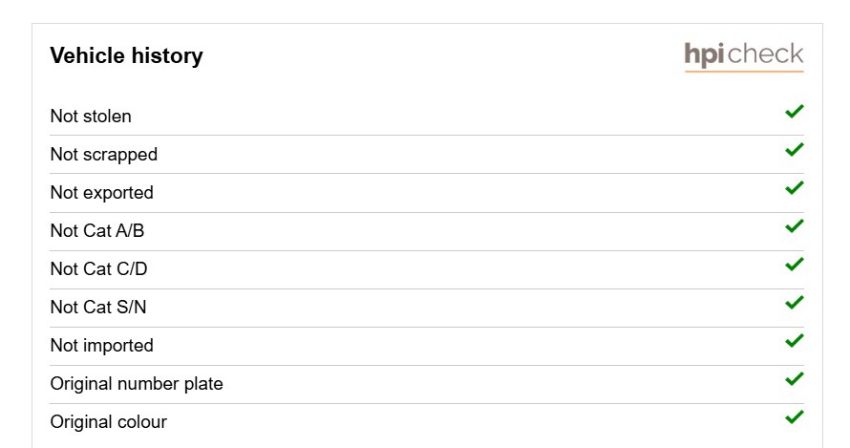Click the Vehicle history heading
The image size is (850, 448).
(126, 56)
